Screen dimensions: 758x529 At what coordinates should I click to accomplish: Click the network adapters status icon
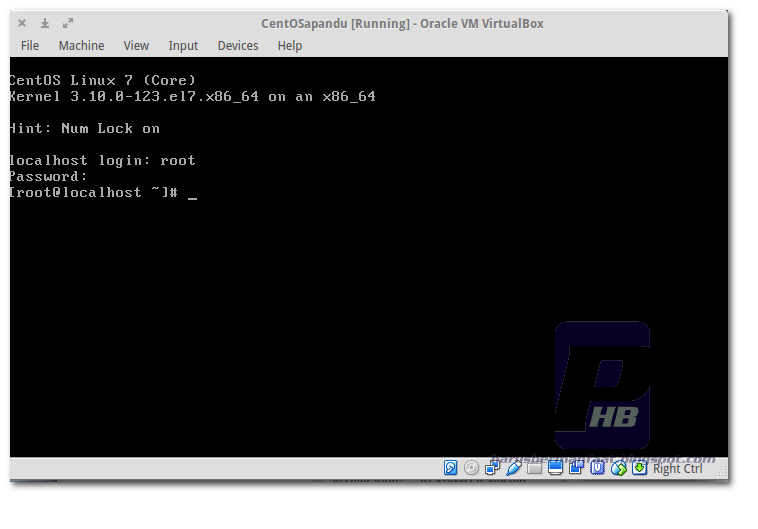point(492,468)
